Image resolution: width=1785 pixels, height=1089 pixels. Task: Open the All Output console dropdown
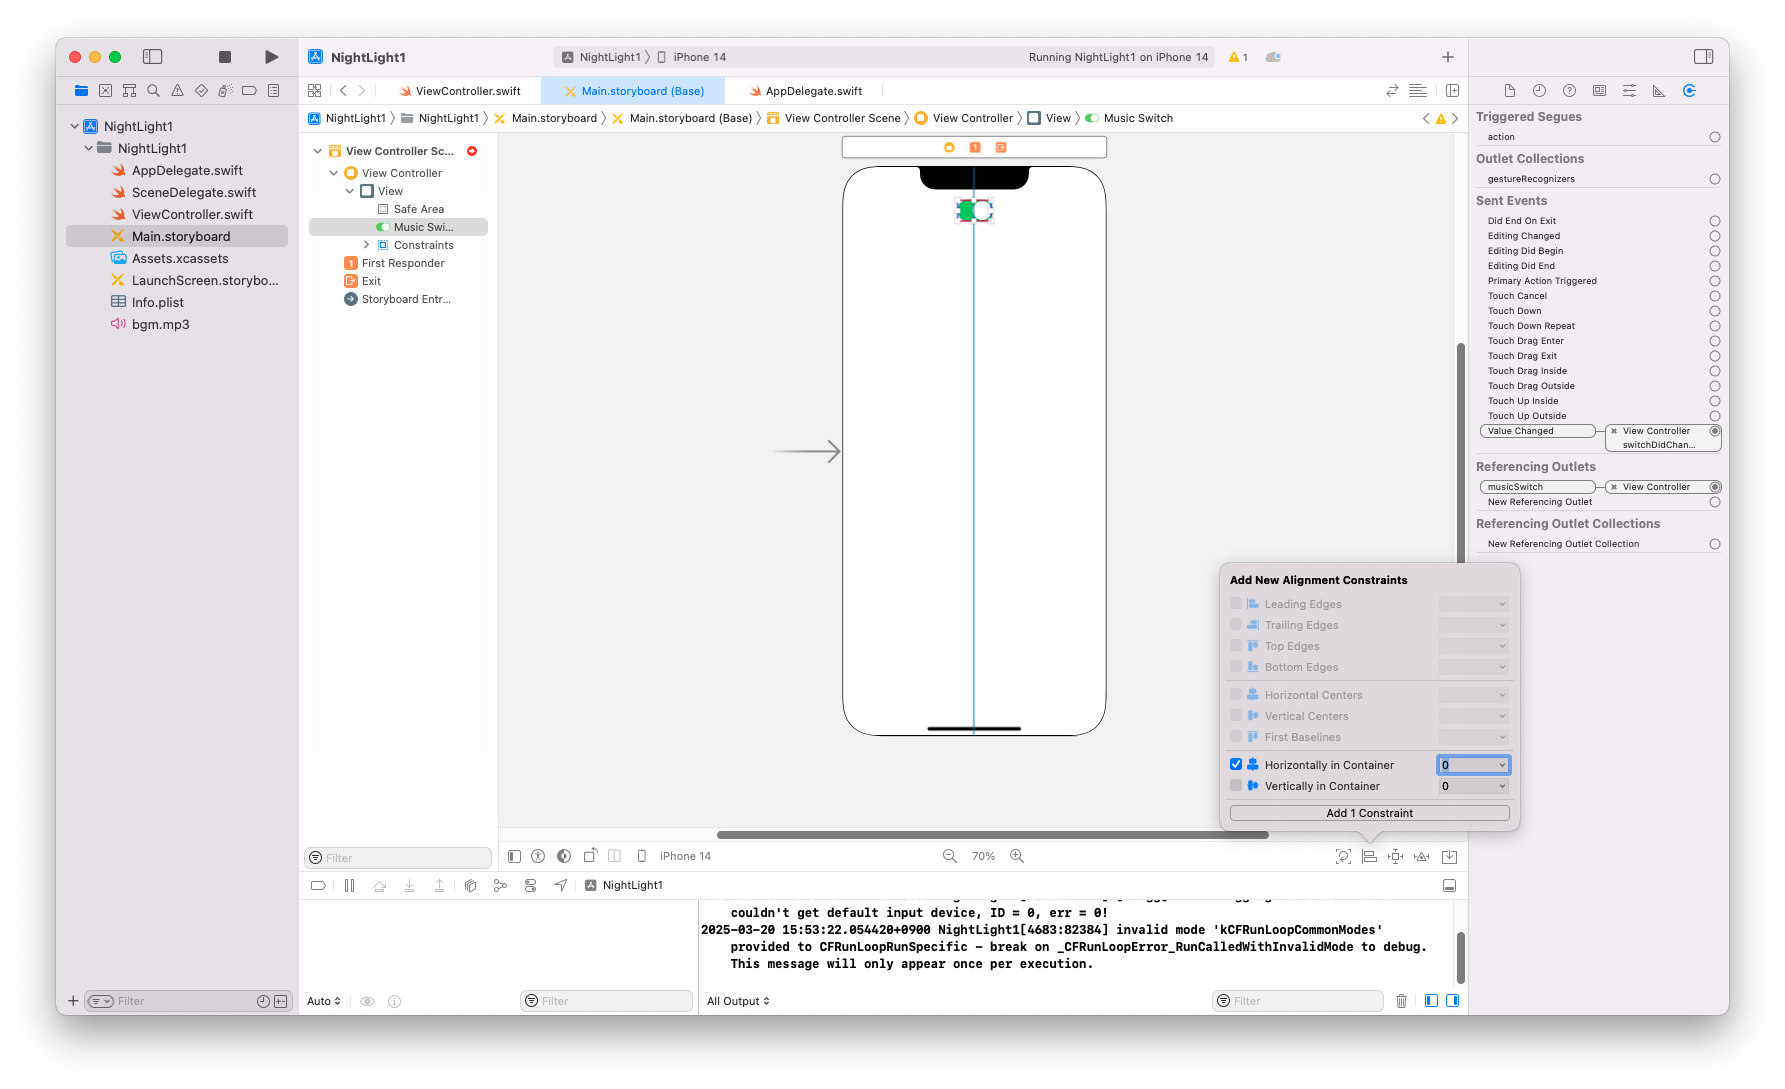tap(738, 1001)
